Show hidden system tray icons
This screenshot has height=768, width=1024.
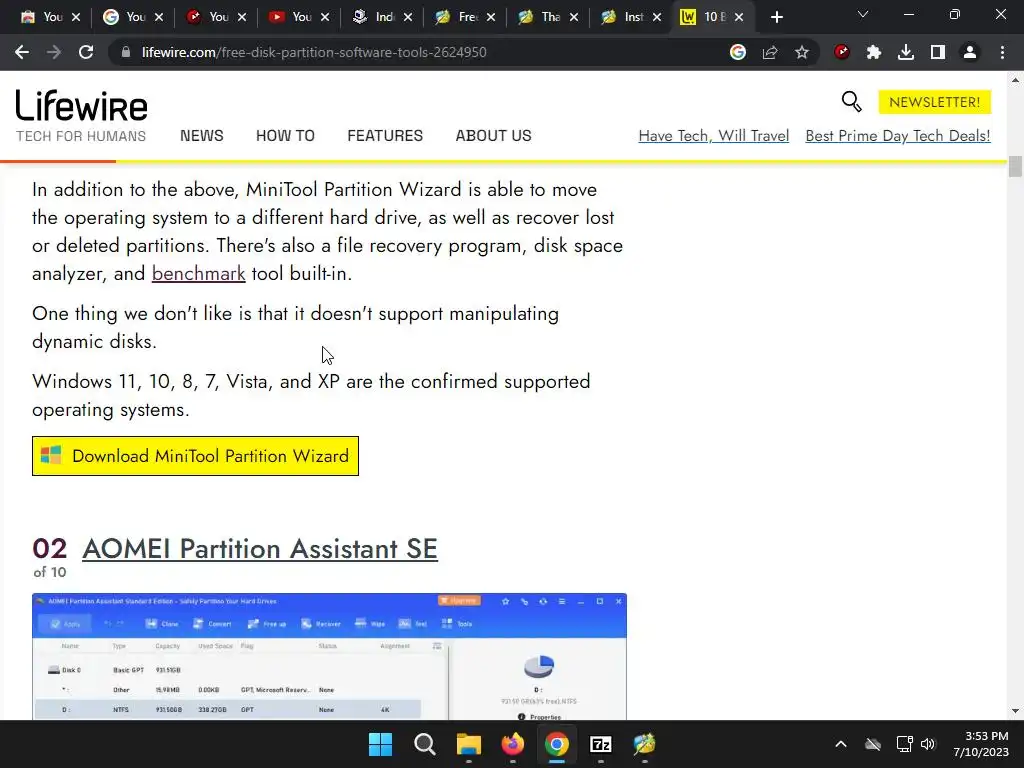841,744
